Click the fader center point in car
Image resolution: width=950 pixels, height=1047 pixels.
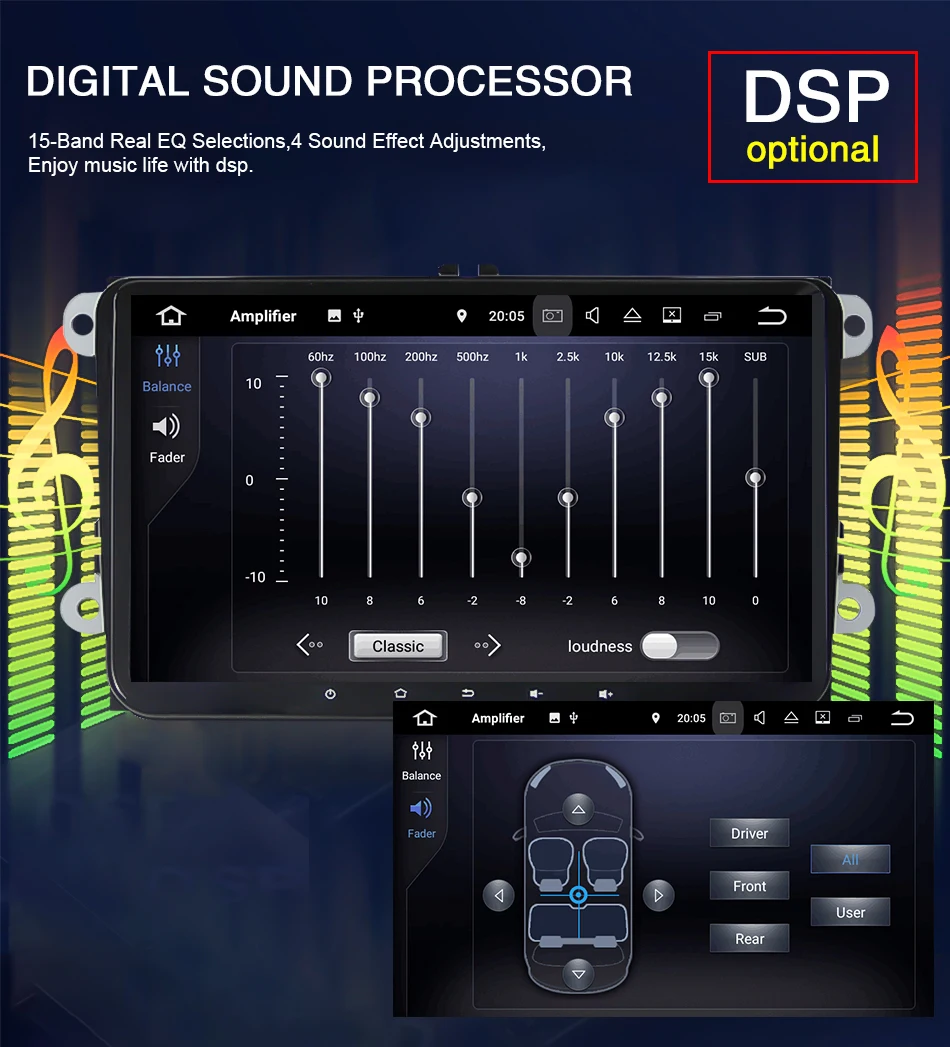579,895
